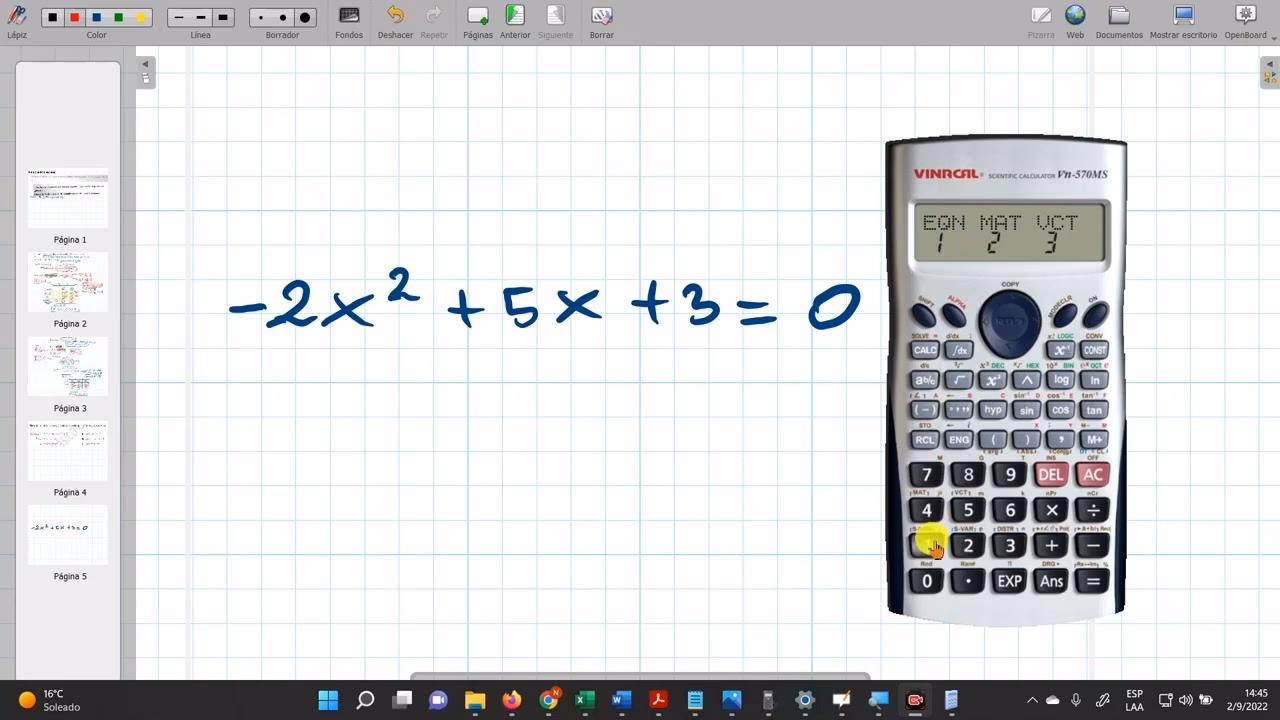Open the Página 3 thumbnail
Image resolution: width=1280 pixels, height=720 pixels.
pyautogui.click(x=67, y=366)
